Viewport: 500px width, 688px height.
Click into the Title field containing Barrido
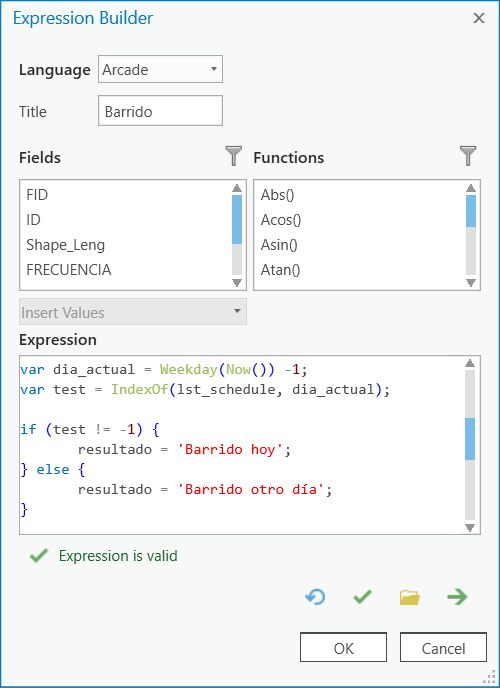tap(160, 111)
